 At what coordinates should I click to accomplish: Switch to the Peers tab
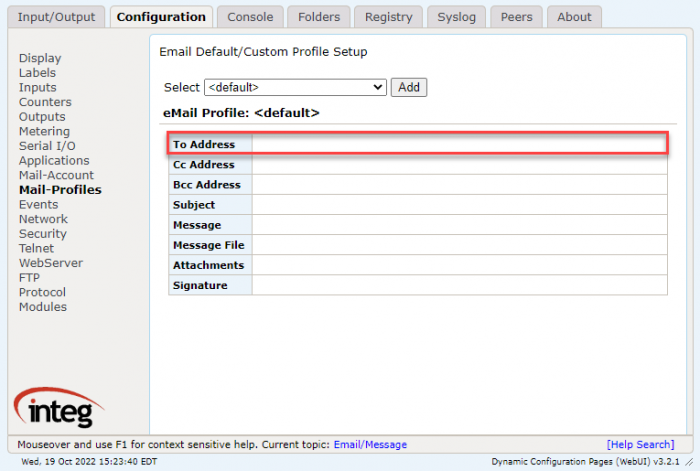coord(517,17)
